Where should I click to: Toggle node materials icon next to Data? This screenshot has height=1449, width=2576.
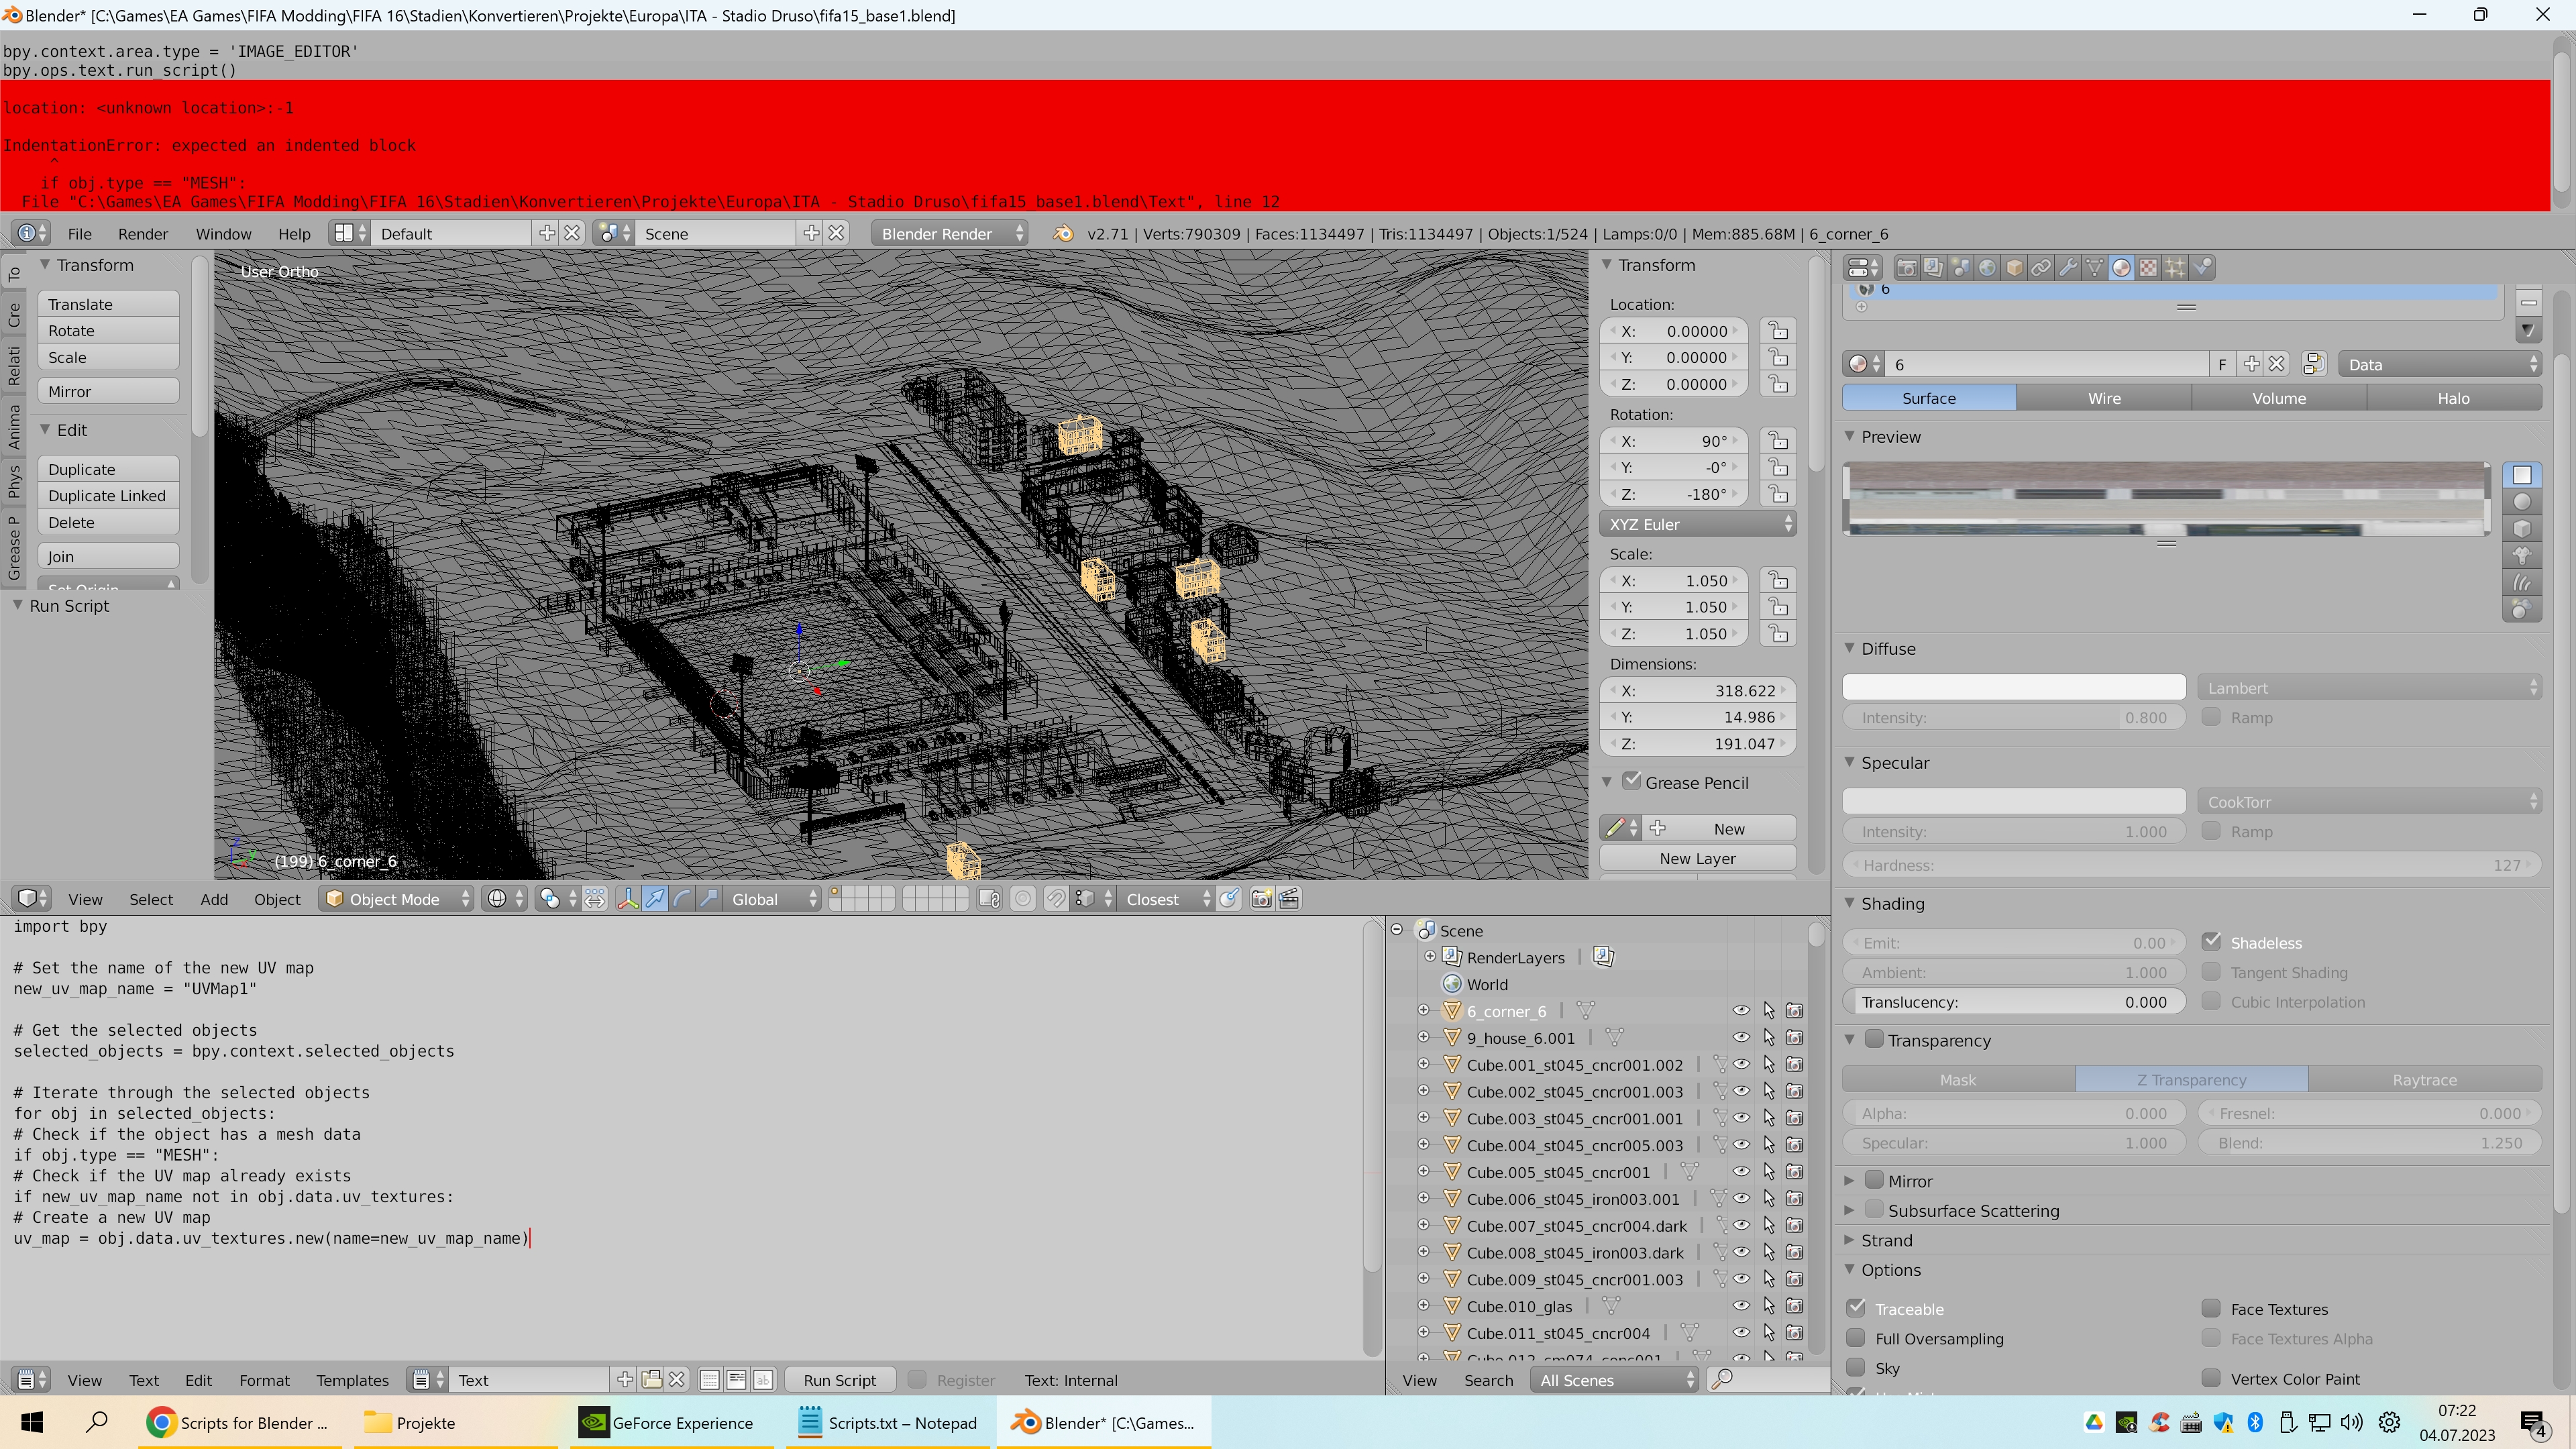(2314, 364)
